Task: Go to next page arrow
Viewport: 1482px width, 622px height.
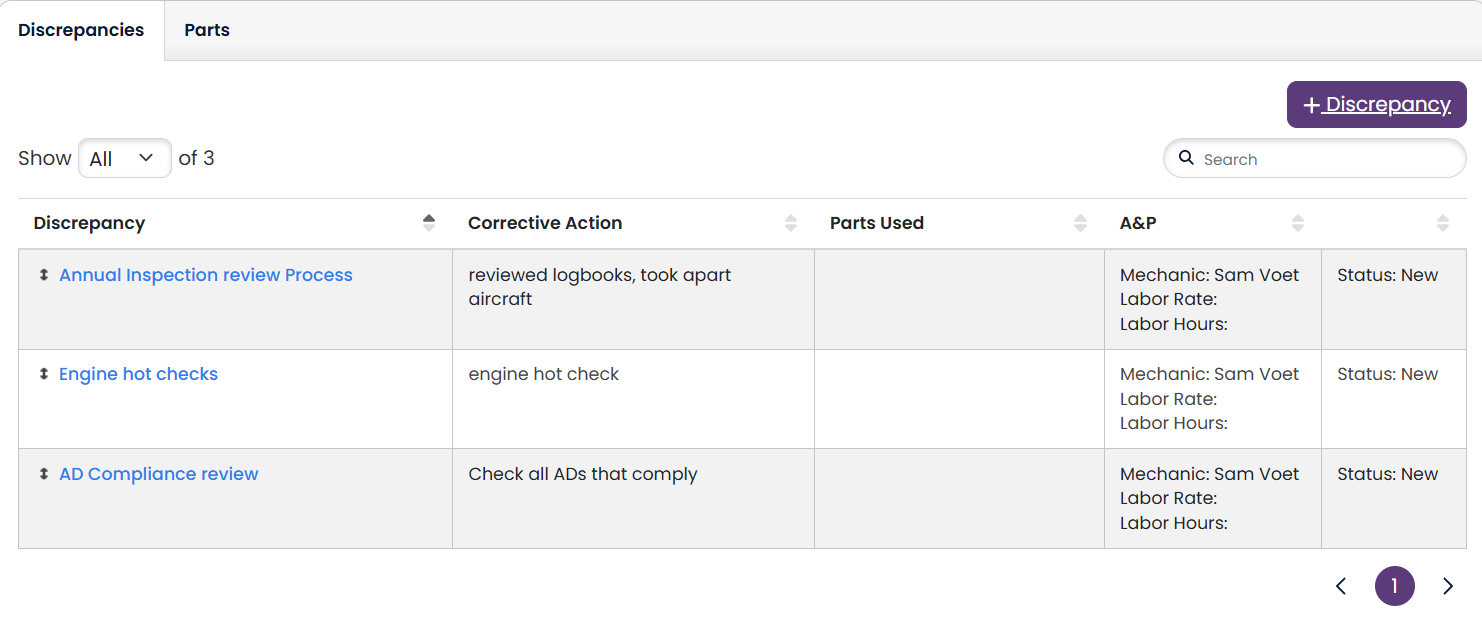Action: (x=1447, y=587)
